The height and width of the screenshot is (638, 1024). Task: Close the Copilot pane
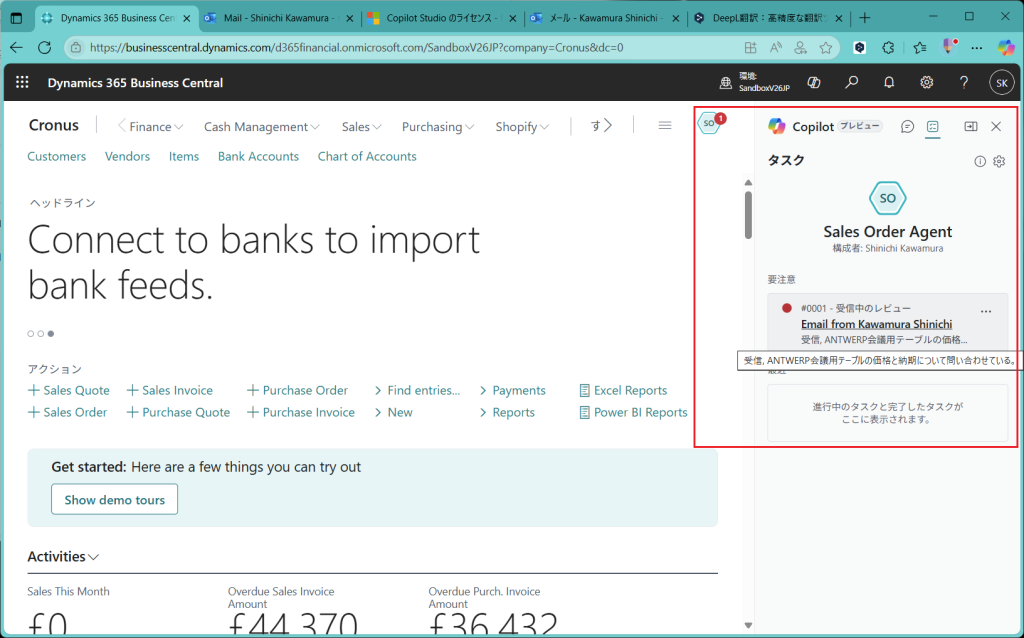coord(996,127)
